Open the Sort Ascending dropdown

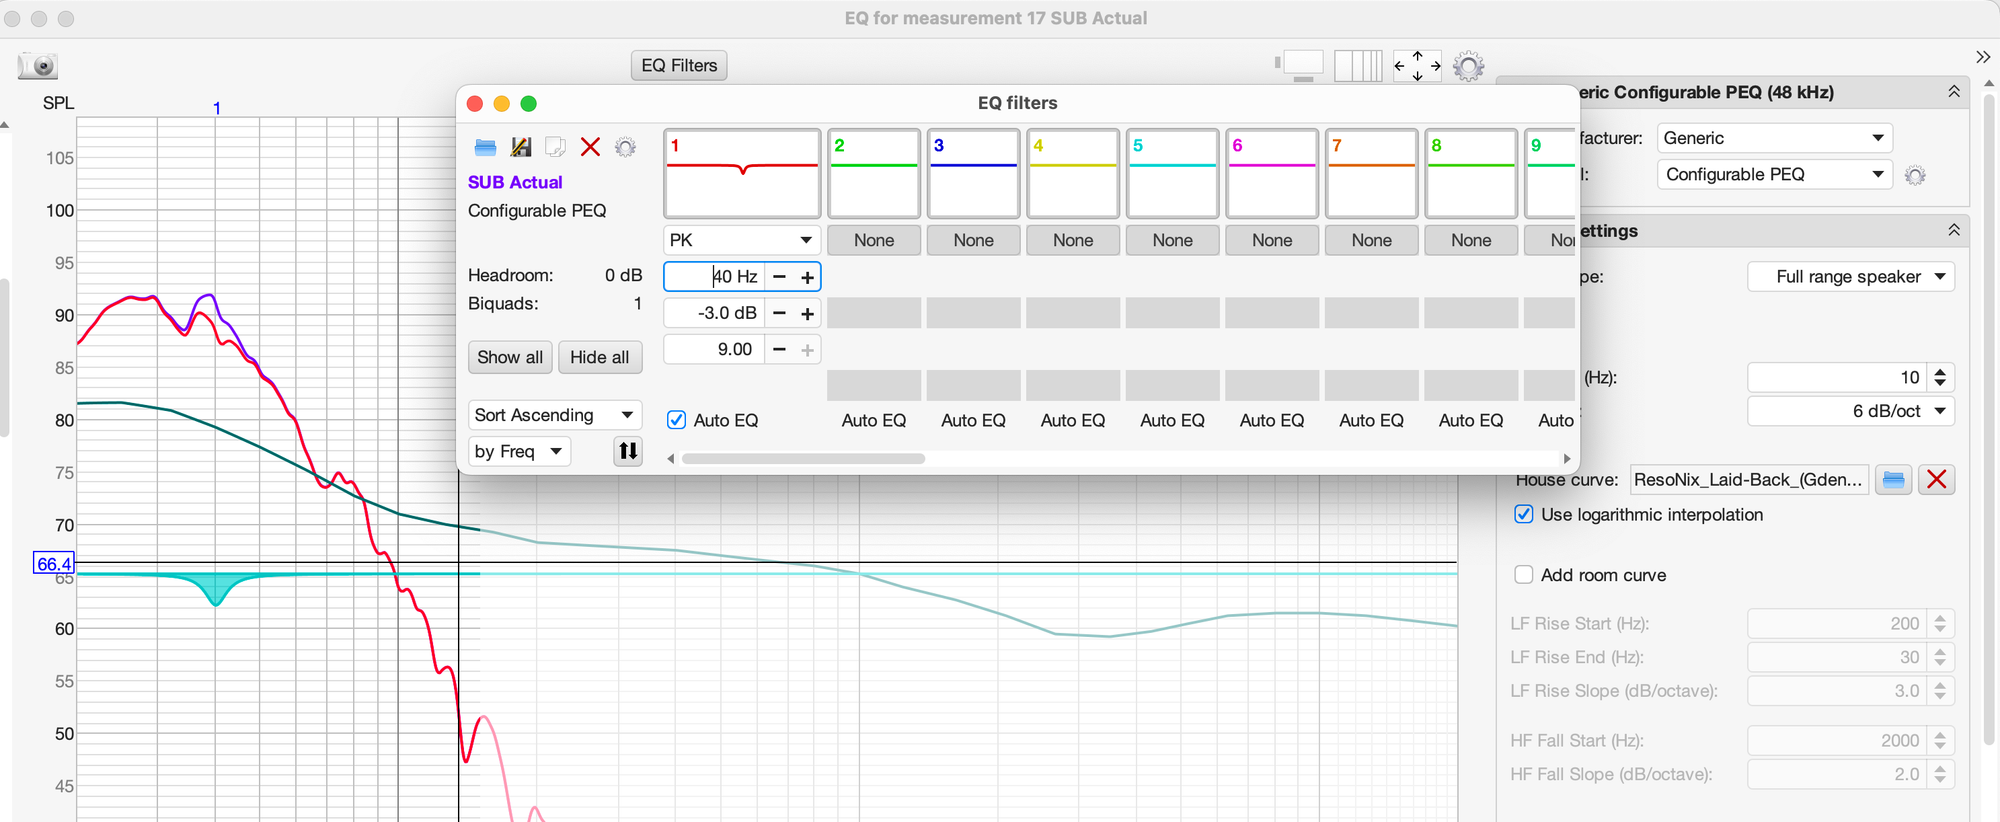[x=555, y=415]
